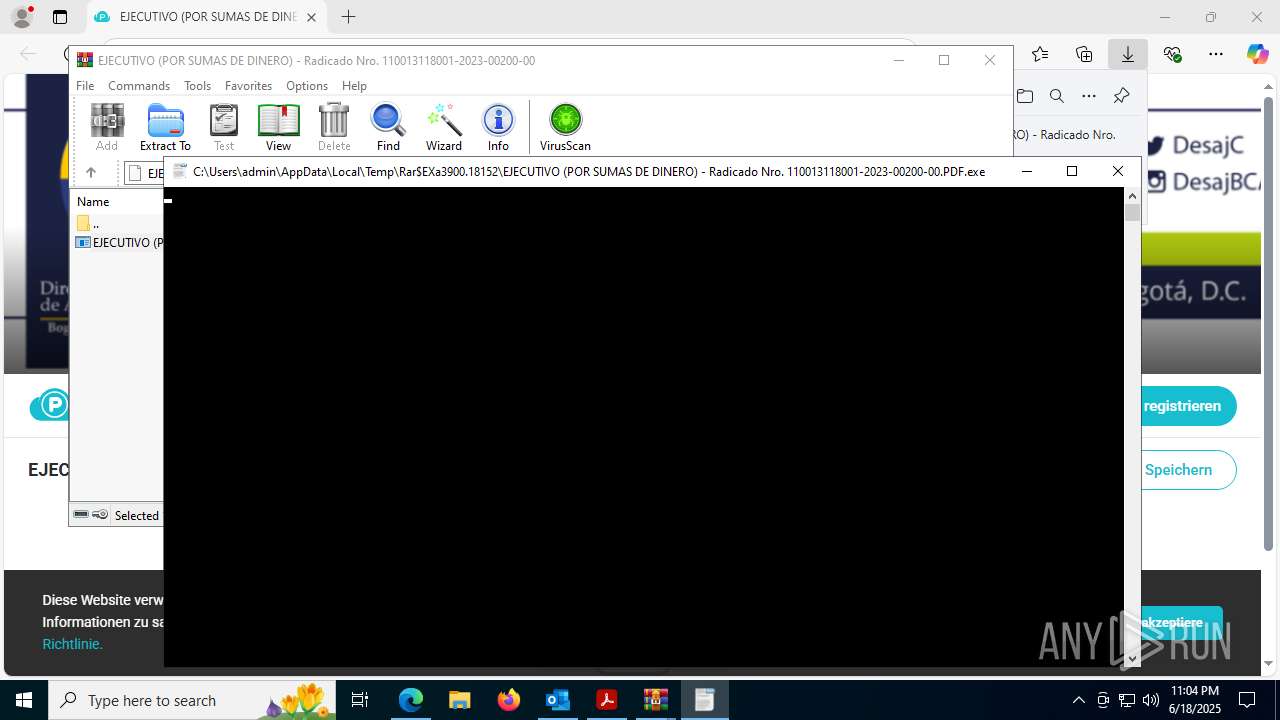Screen dimensions: 1280x720
Task: Go up one folder in WinRAR
Action: (91, 172)
